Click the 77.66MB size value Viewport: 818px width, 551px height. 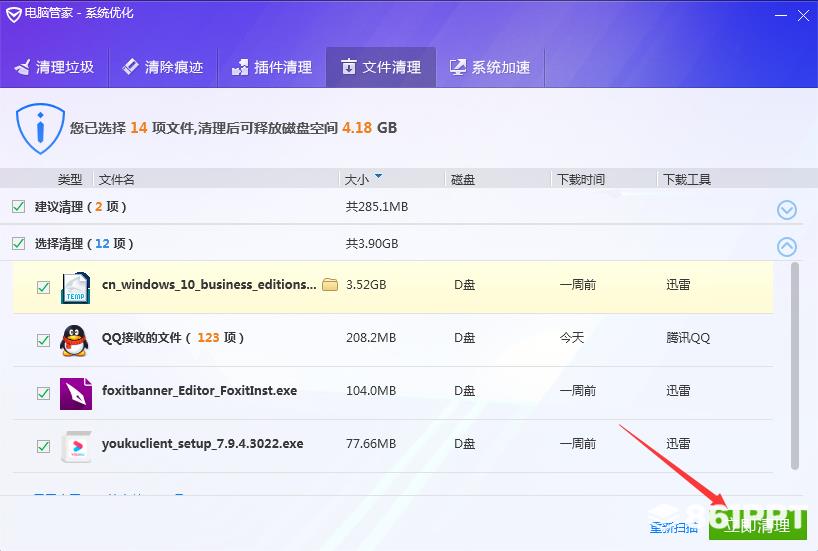point(371,444)
